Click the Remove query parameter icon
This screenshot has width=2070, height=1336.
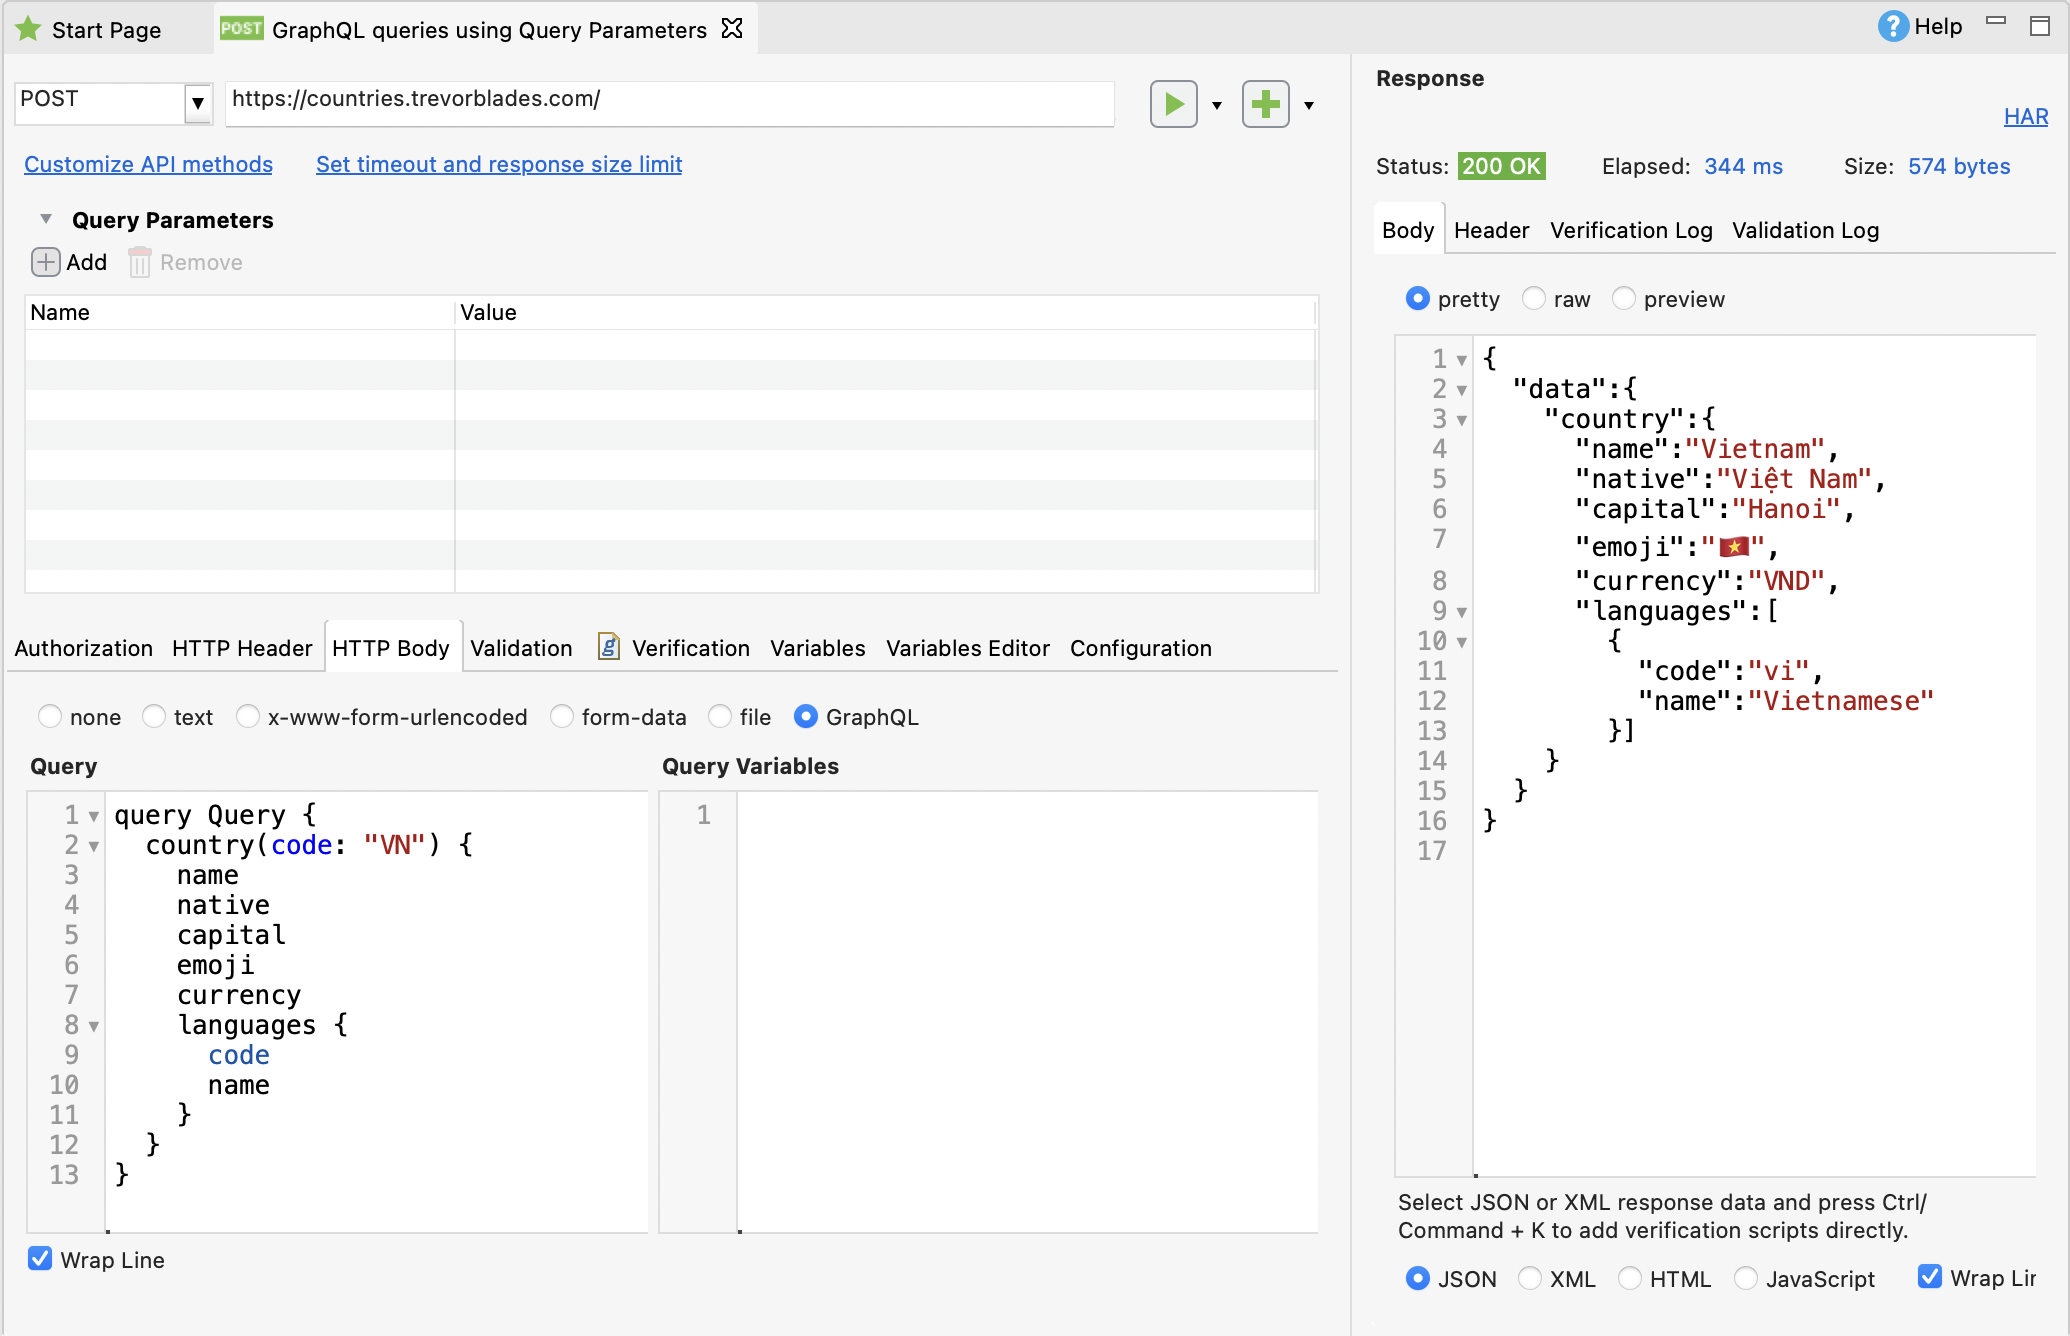pos(142,262)
